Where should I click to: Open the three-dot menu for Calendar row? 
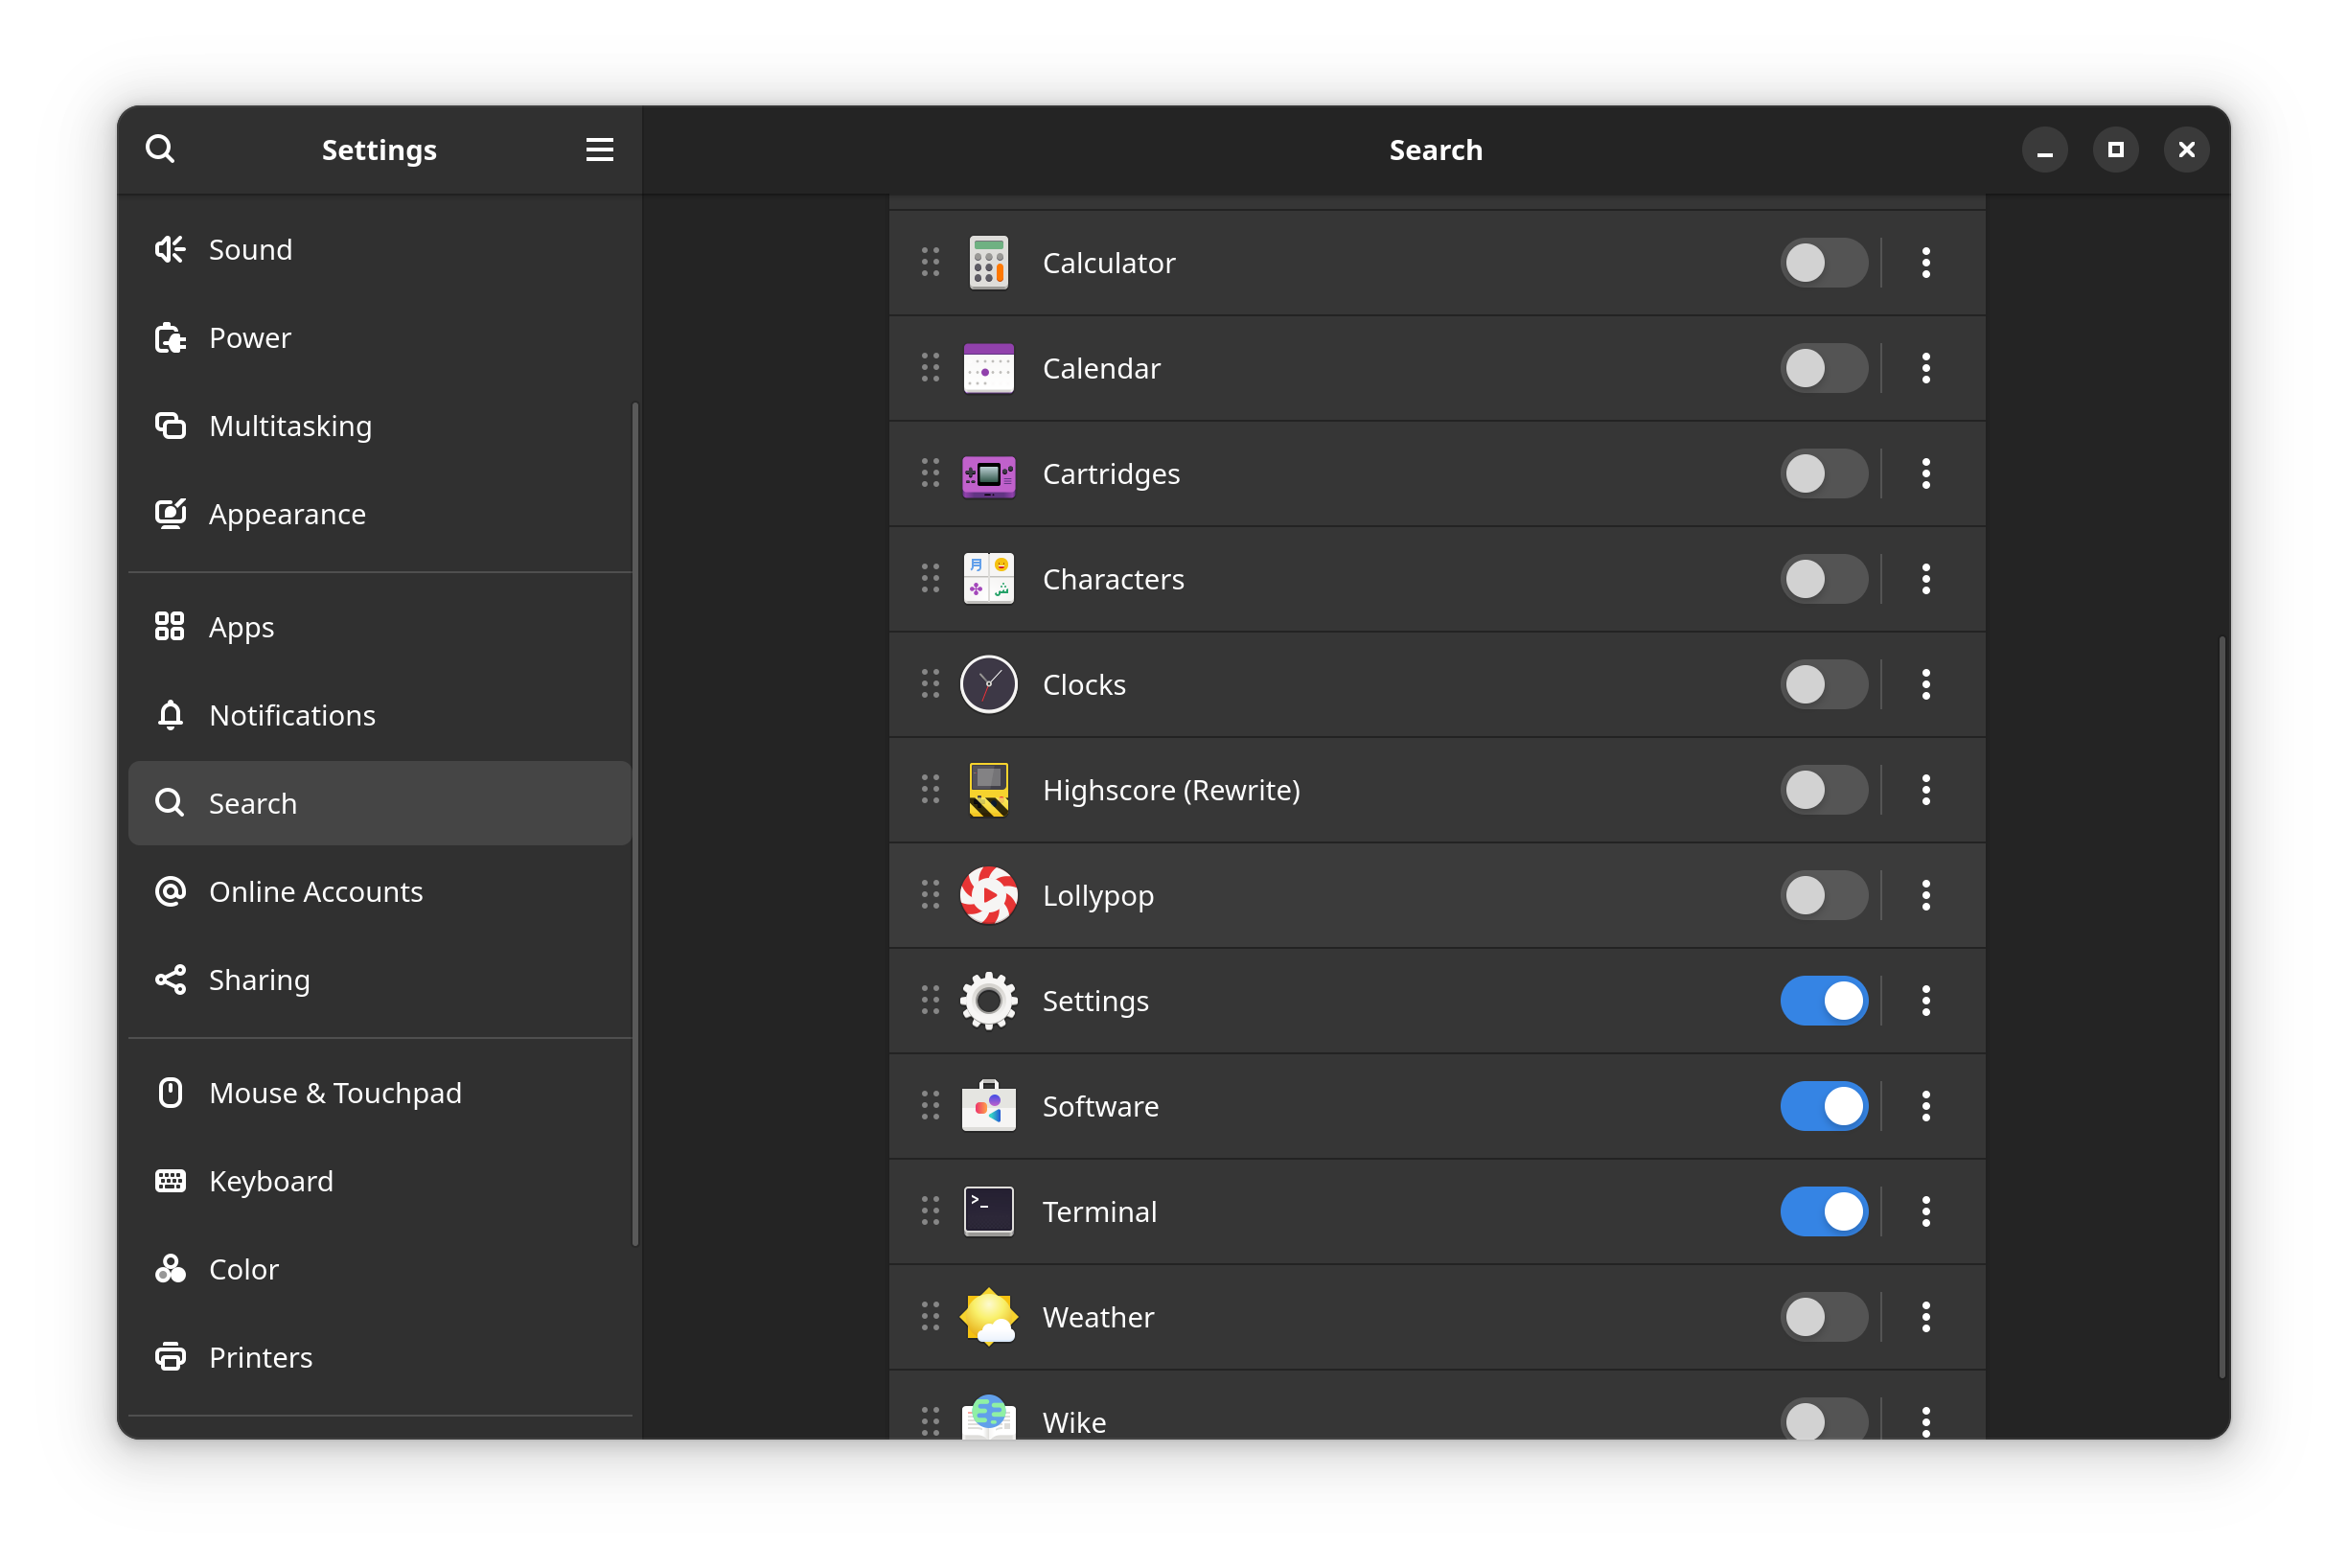tap(1925, 368)
